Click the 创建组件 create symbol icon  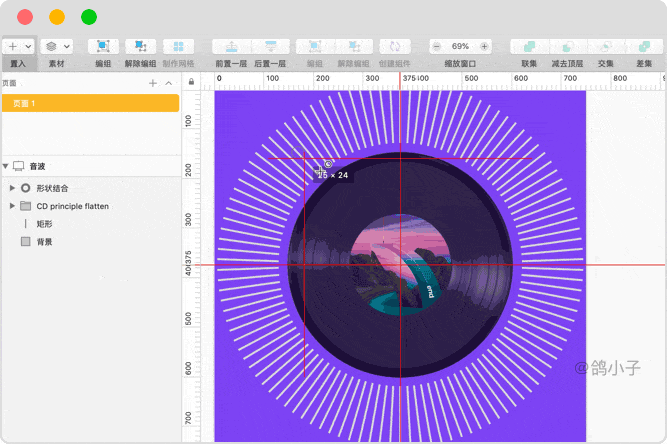(x=395, y=46)
